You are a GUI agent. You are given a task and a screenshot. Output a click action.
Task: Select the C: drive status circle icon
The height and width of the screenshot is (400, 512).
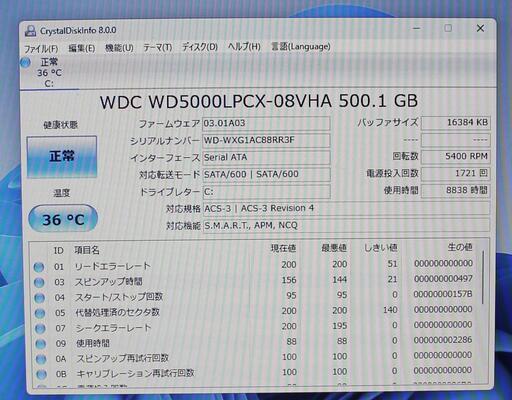tap(25, 62)
